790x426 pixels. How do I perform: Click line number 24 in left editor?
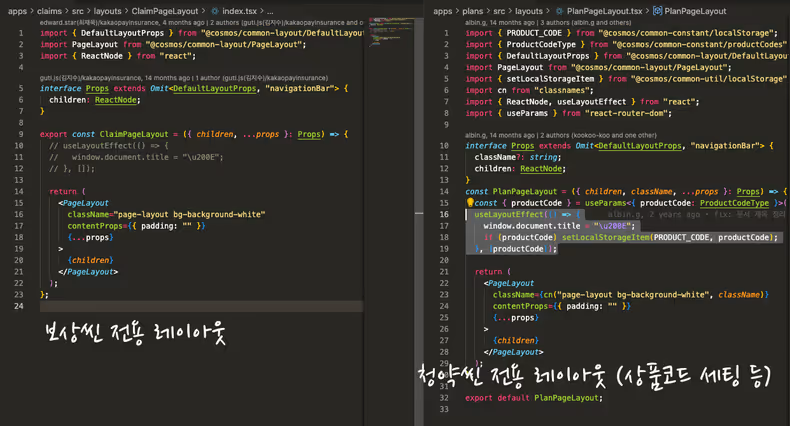pos(20,306)
